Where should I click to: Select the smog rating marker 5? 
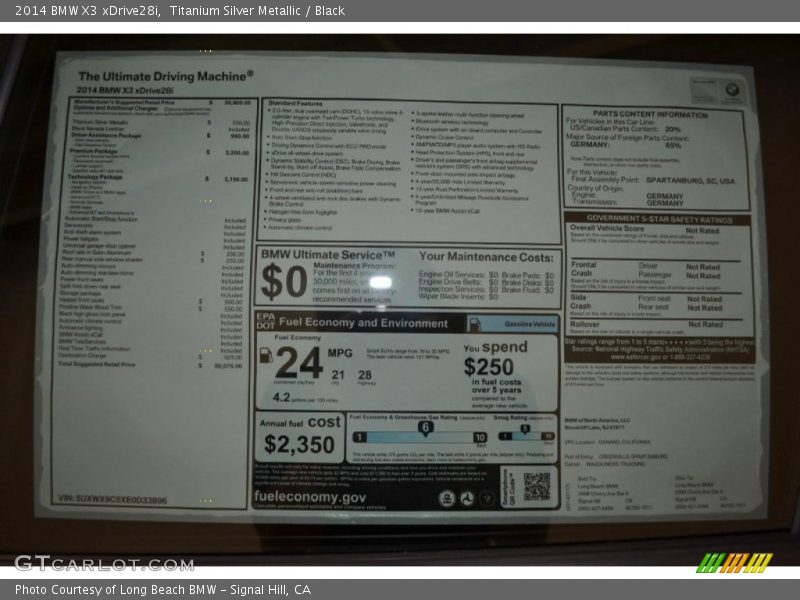point(525,430)
